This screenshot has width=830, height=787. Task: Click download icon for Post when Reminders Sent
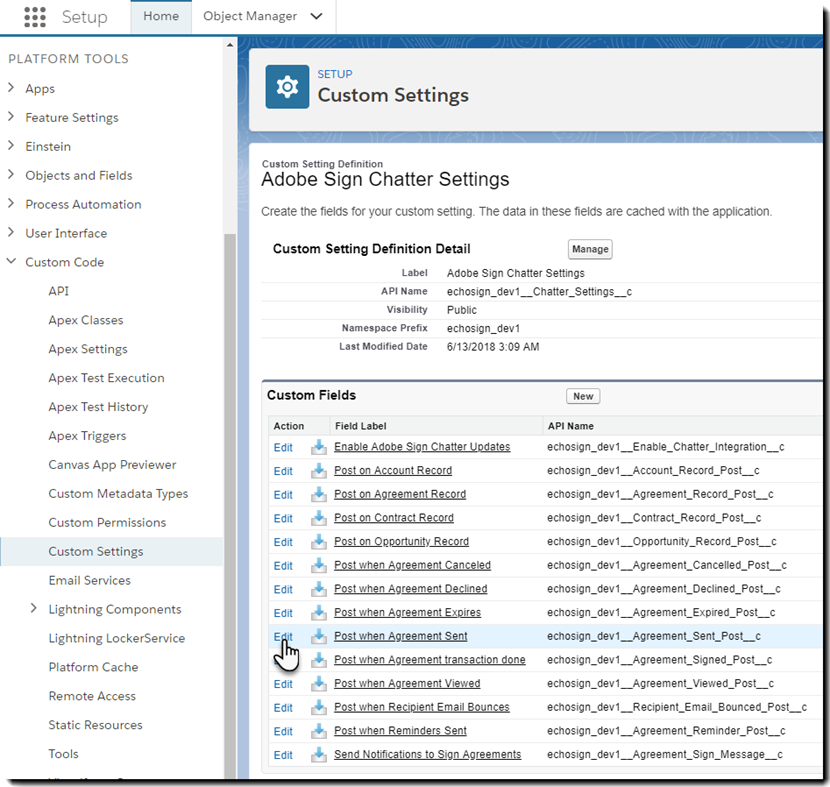[x=319, y=731]
